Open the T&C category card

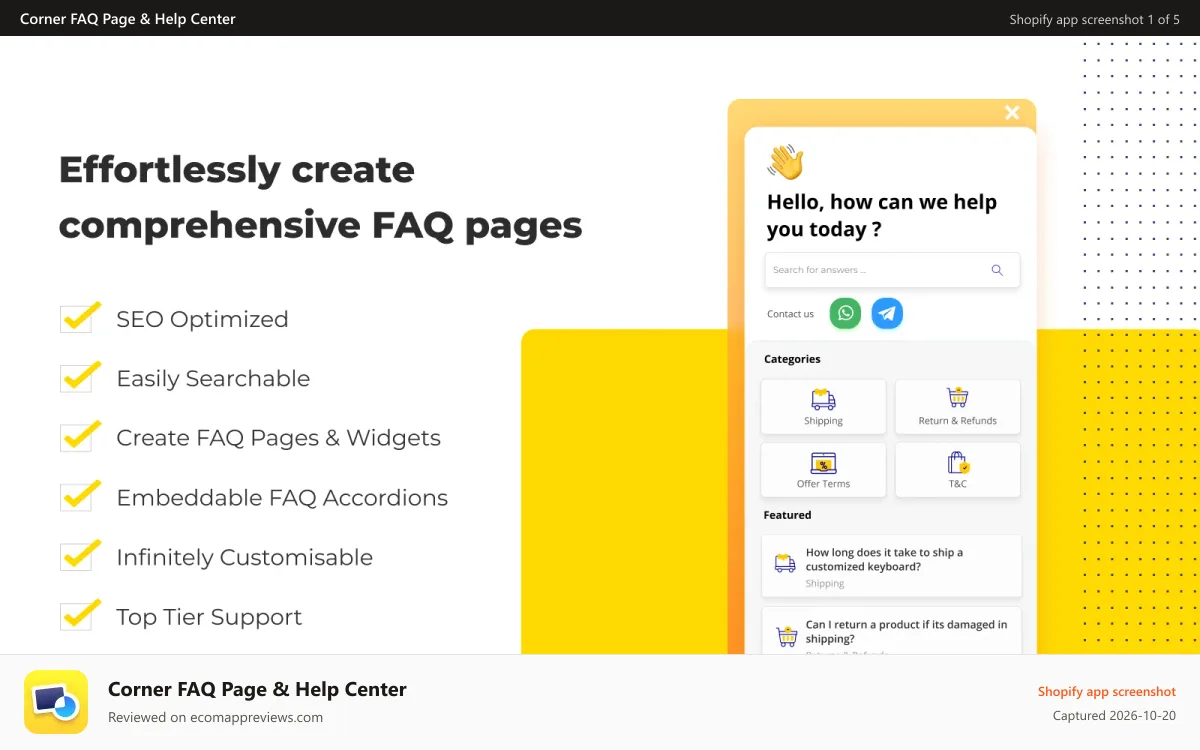[958, 470]
